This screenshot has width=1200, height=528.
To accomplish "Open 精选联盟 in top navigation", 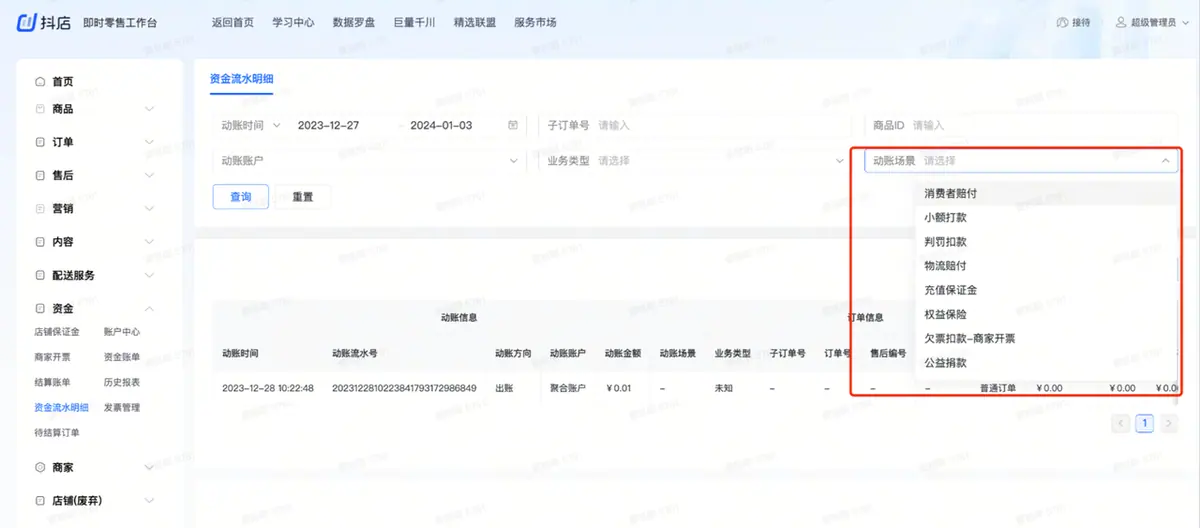I will tap(474, 22).
